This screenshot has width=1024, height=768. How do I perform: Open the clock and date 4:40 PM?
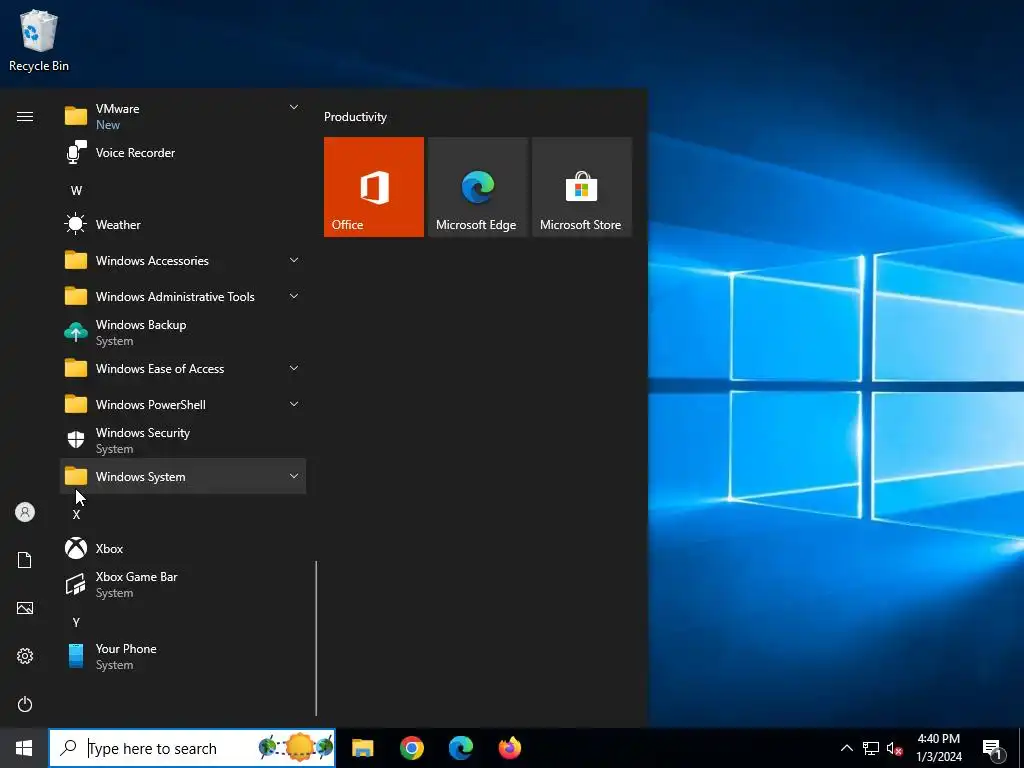[x=938, y=748]
